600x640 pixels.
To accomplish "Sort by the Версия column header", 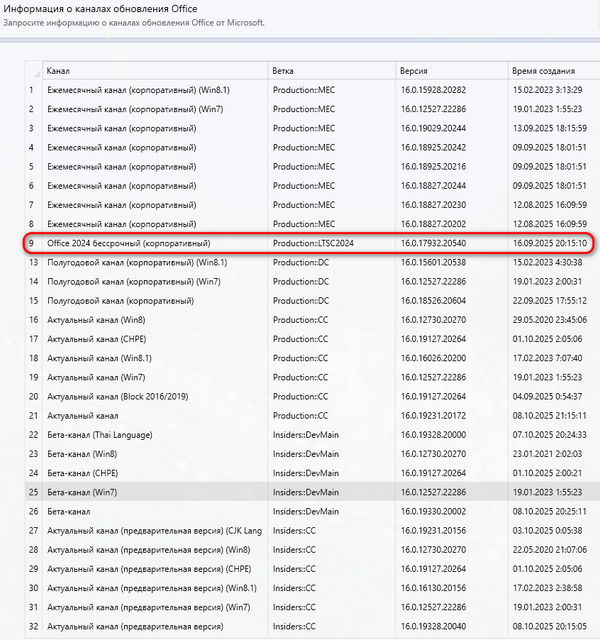I will coord(451,71).
